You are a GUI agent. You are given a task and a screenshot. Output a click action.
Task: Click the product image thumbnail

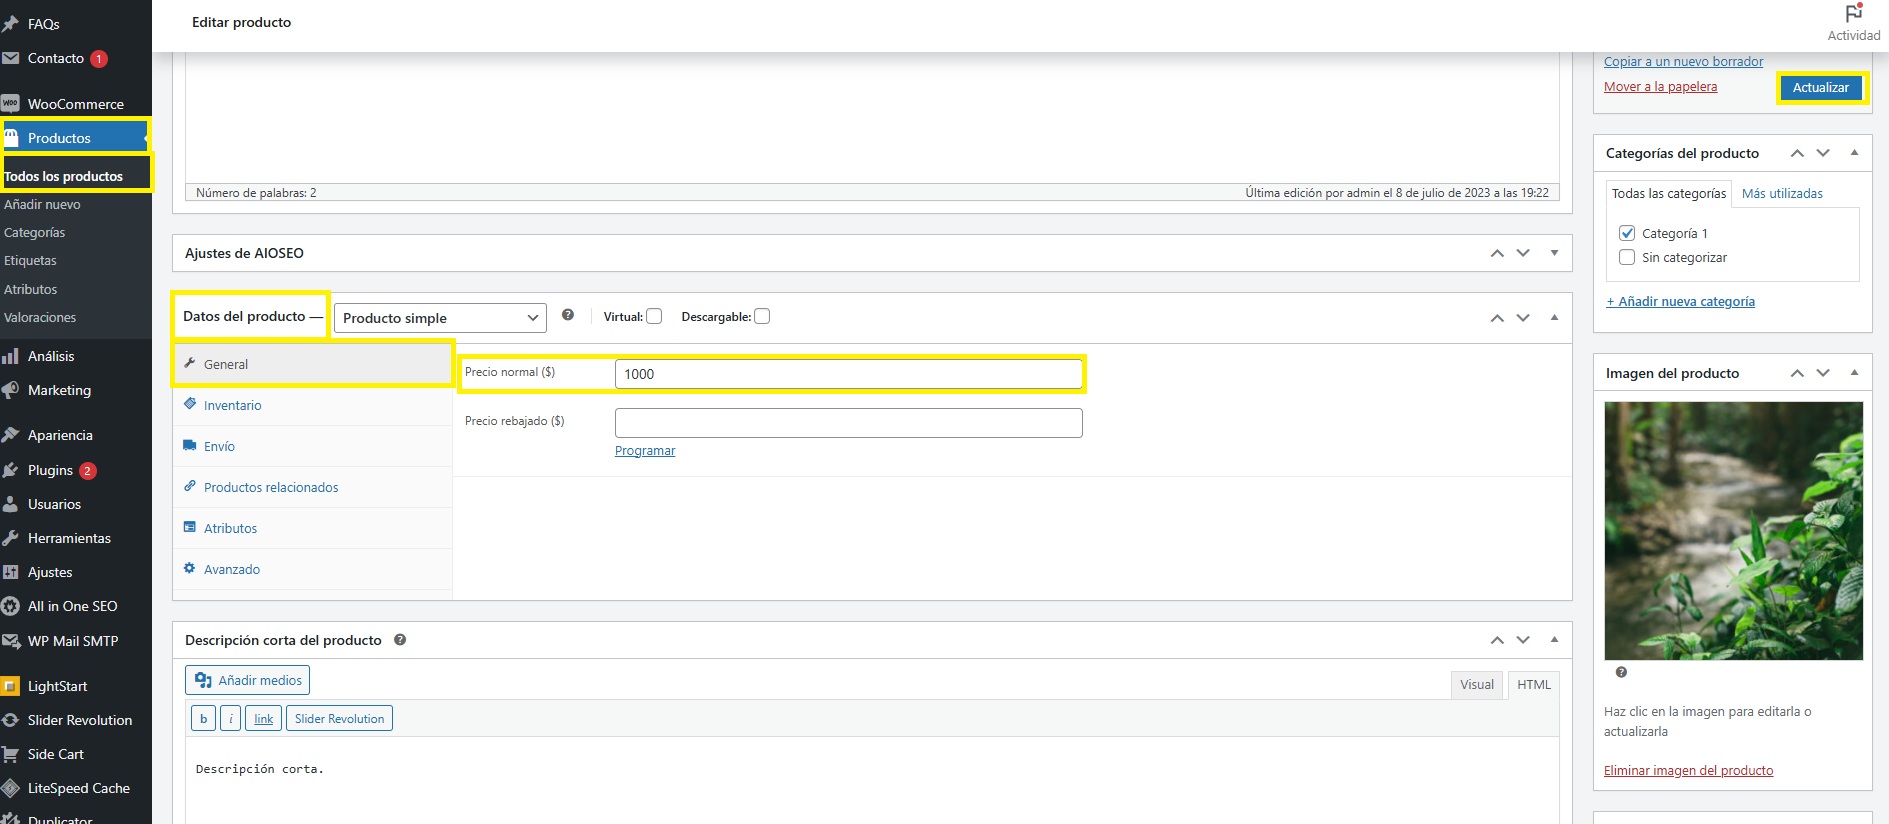click(1733, 530)
